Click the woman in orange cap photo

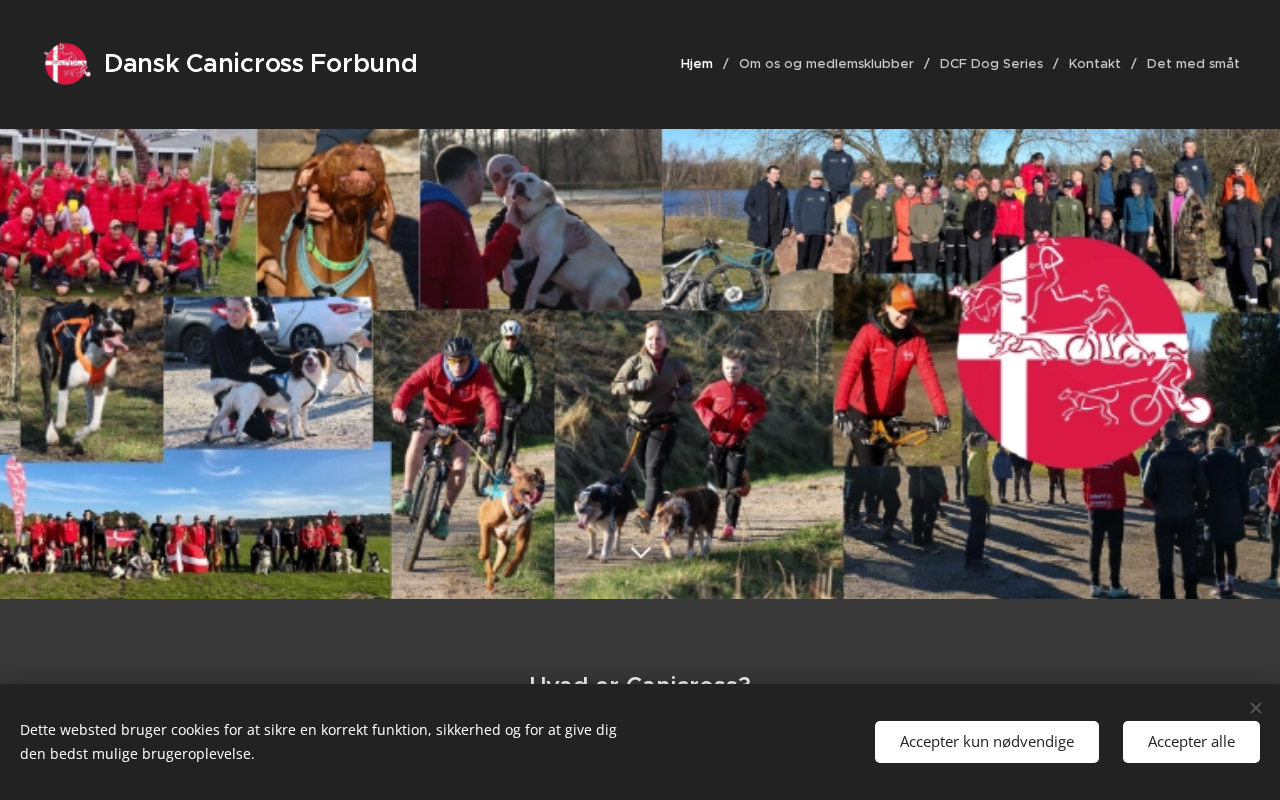coord(895,370)
